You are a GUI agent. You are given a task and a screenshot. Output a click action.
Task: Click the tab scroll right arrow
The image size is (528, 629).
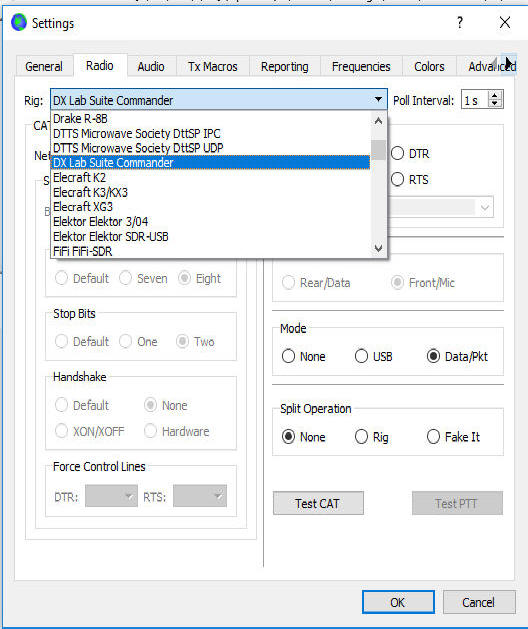click(x=509, y=64)
